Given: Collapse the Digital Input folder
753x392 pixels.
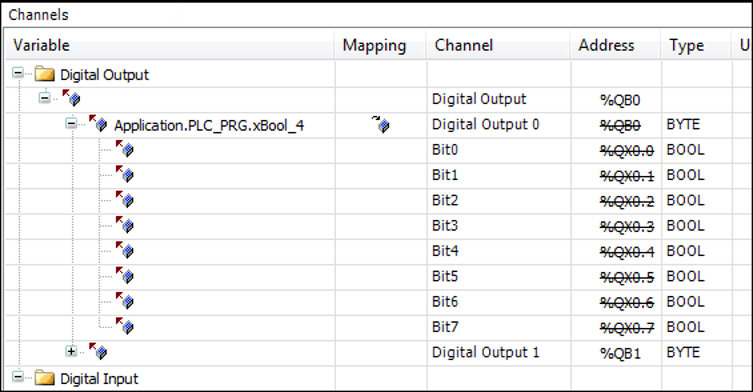Looking at the screenshot, I should click(x=18, y=377).
